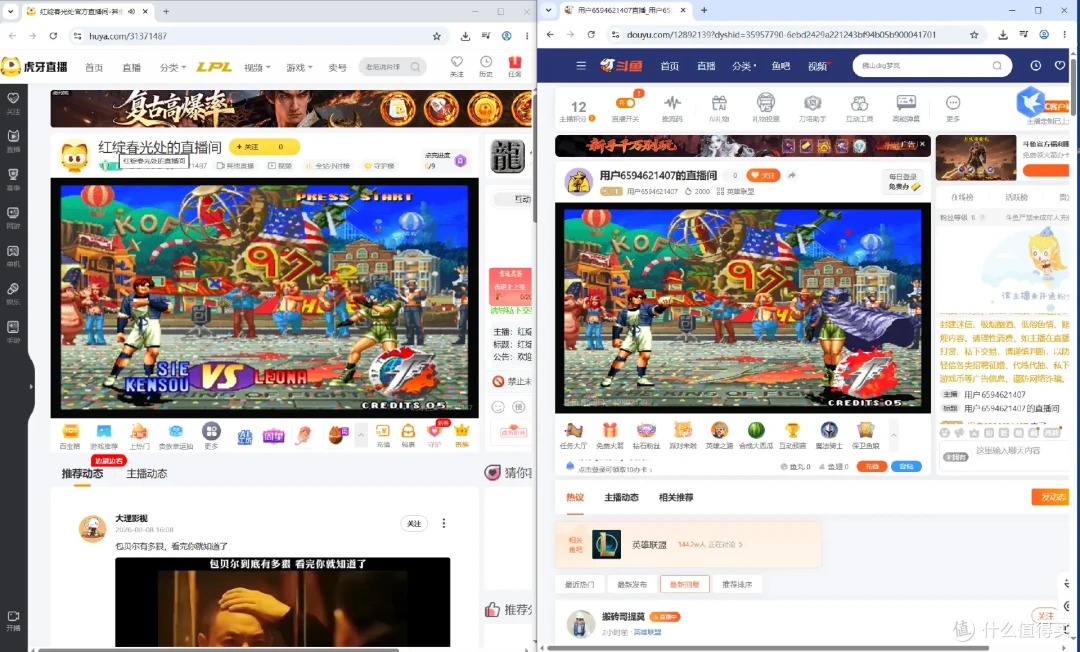Viewport: 1080px width, 652px height.
Task: Open 英雄联盟 topic card on Douyu
Action: [688, 545]
